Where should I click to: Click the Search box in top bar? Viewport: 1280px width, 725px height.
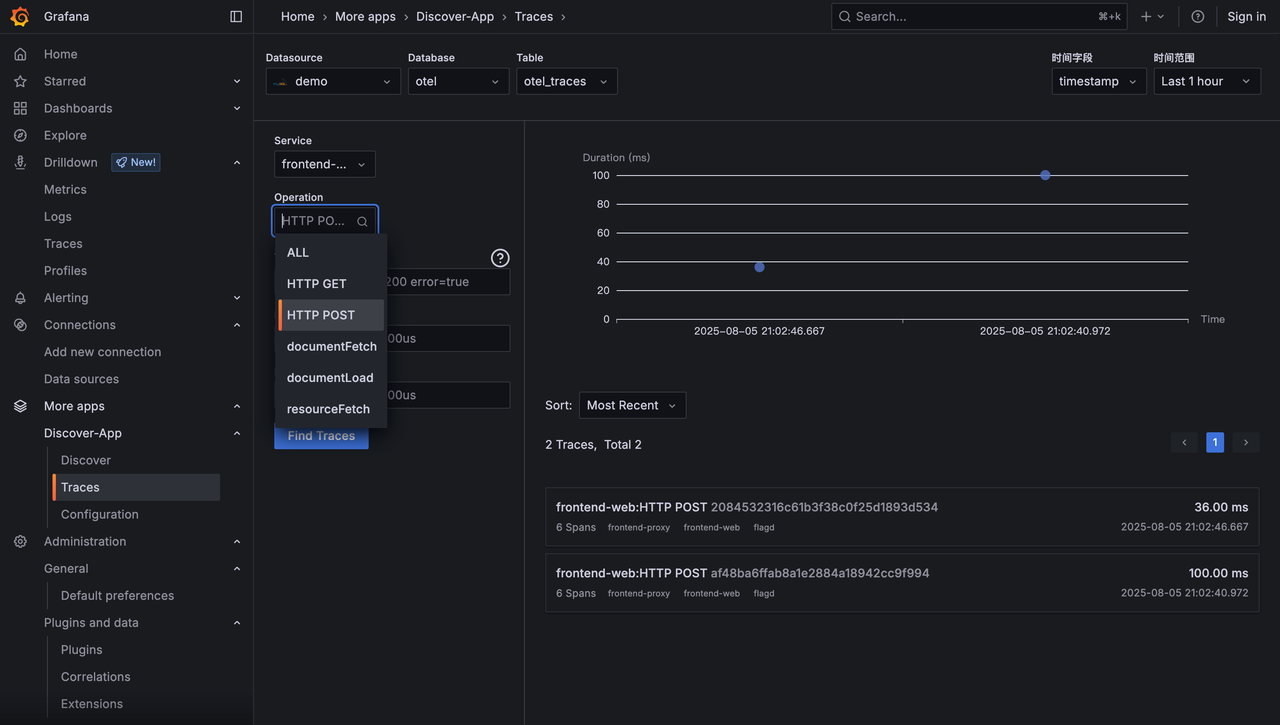pyautogui.click(x=979, y=16)
